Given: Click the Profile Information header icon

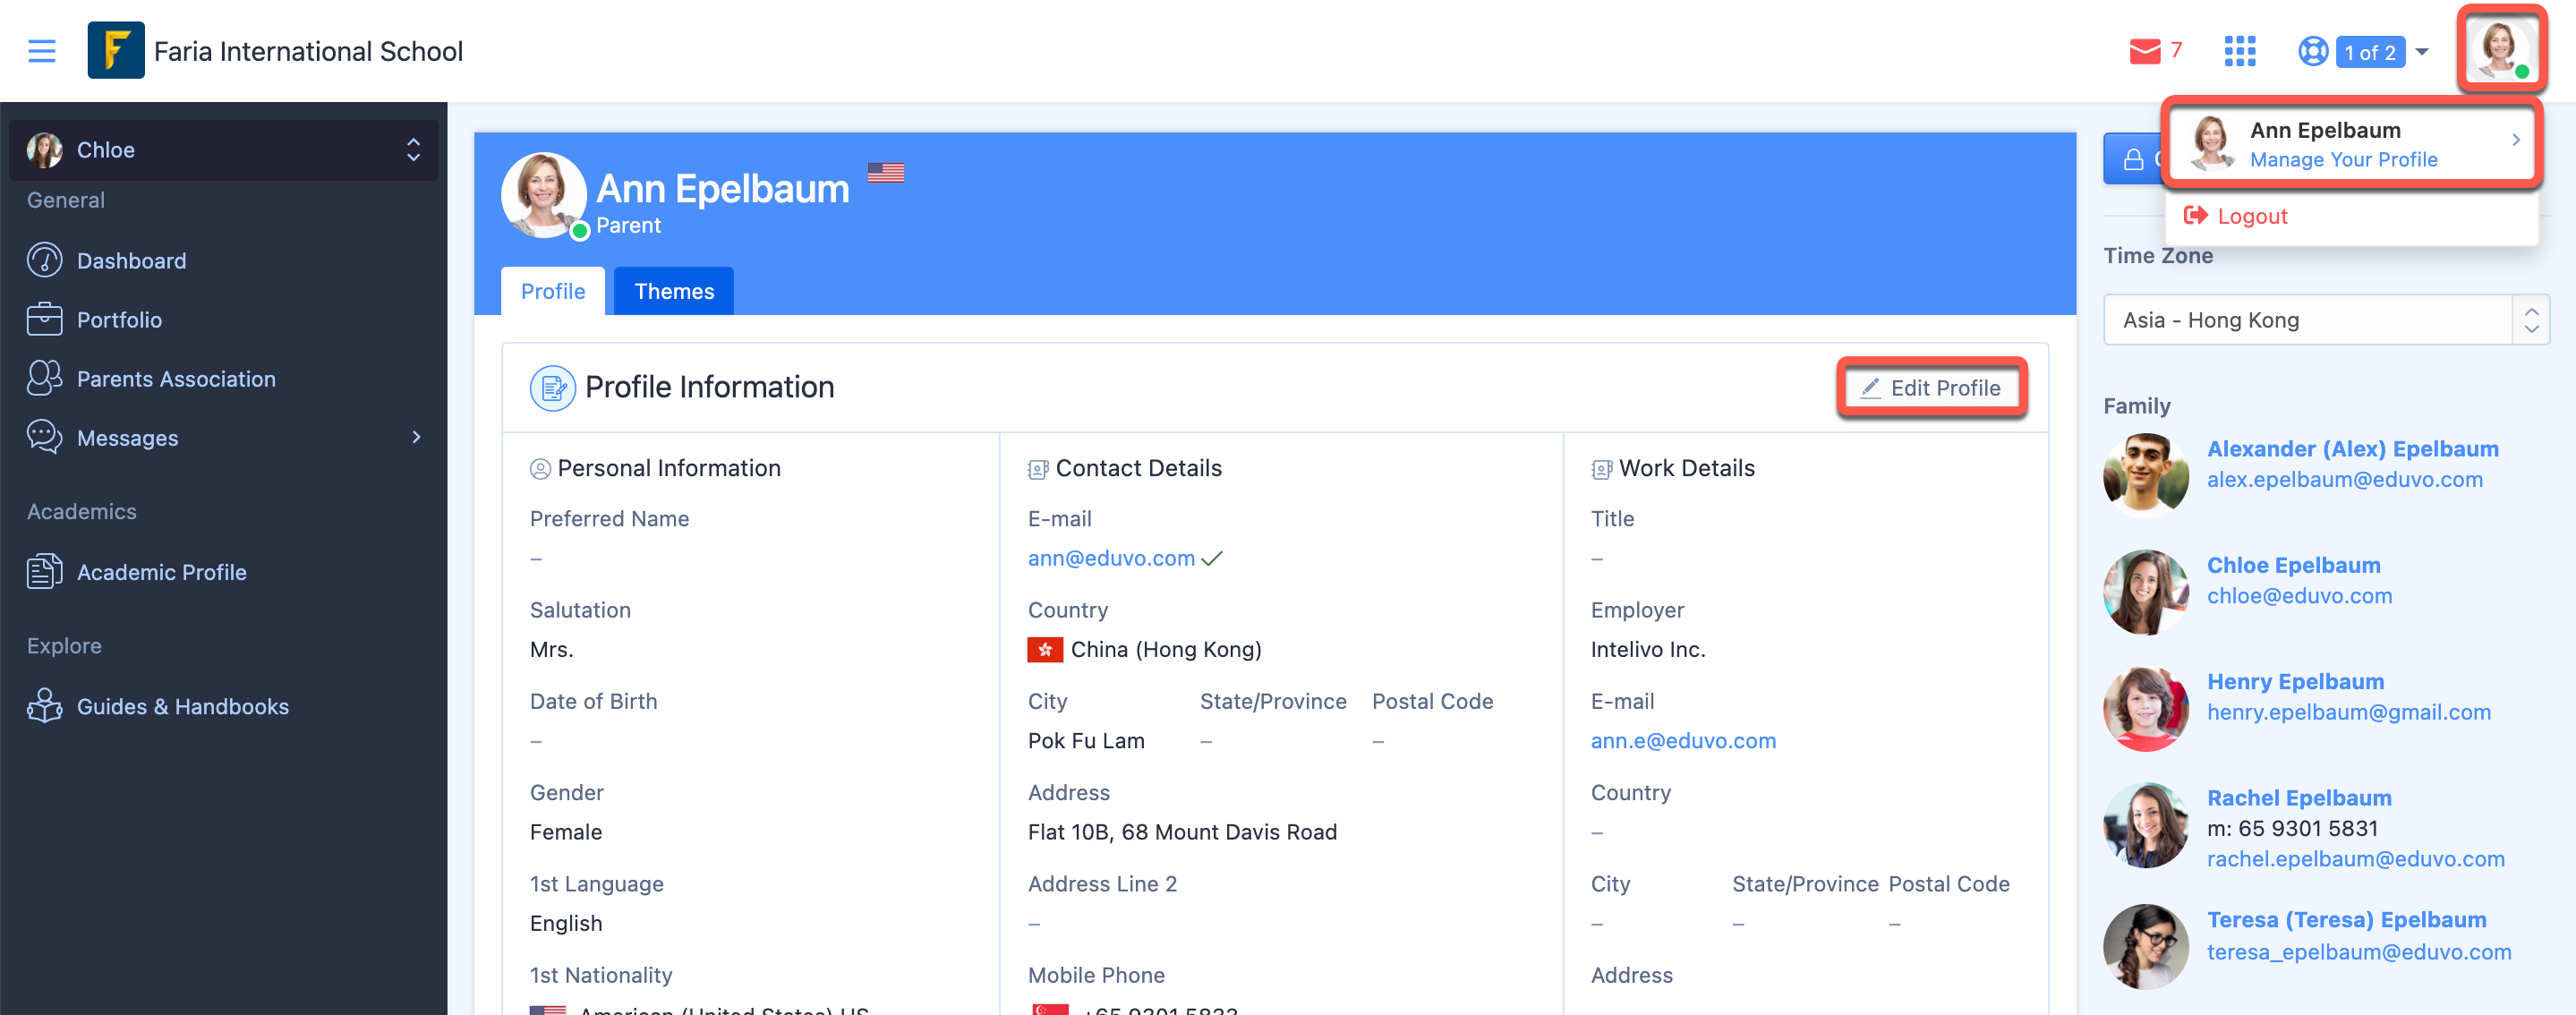Looking at the screenshot, I should tap(552, 388).
